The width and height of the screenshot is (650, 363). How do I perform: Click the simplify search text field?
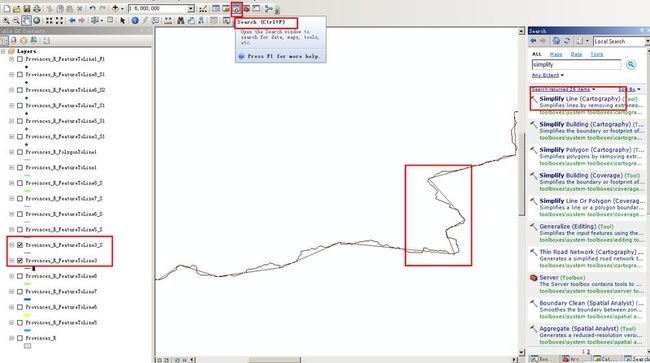(x=576, y=65)
